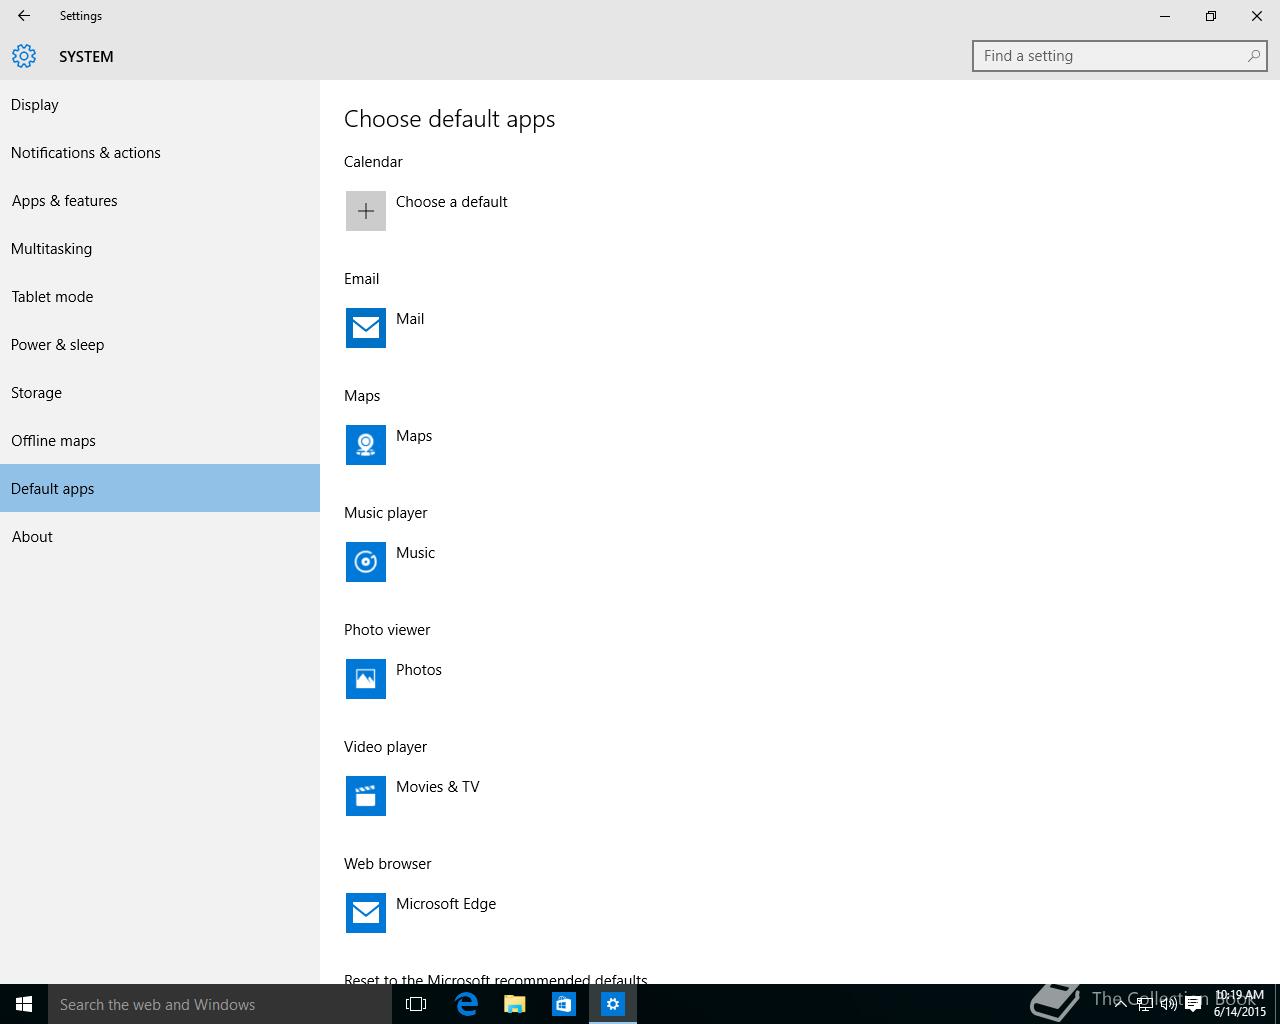Image resolution: width=1280 pixels, height=1024 pixels.
Task: Minimize the Settings window
Action: coord(1165,16)
